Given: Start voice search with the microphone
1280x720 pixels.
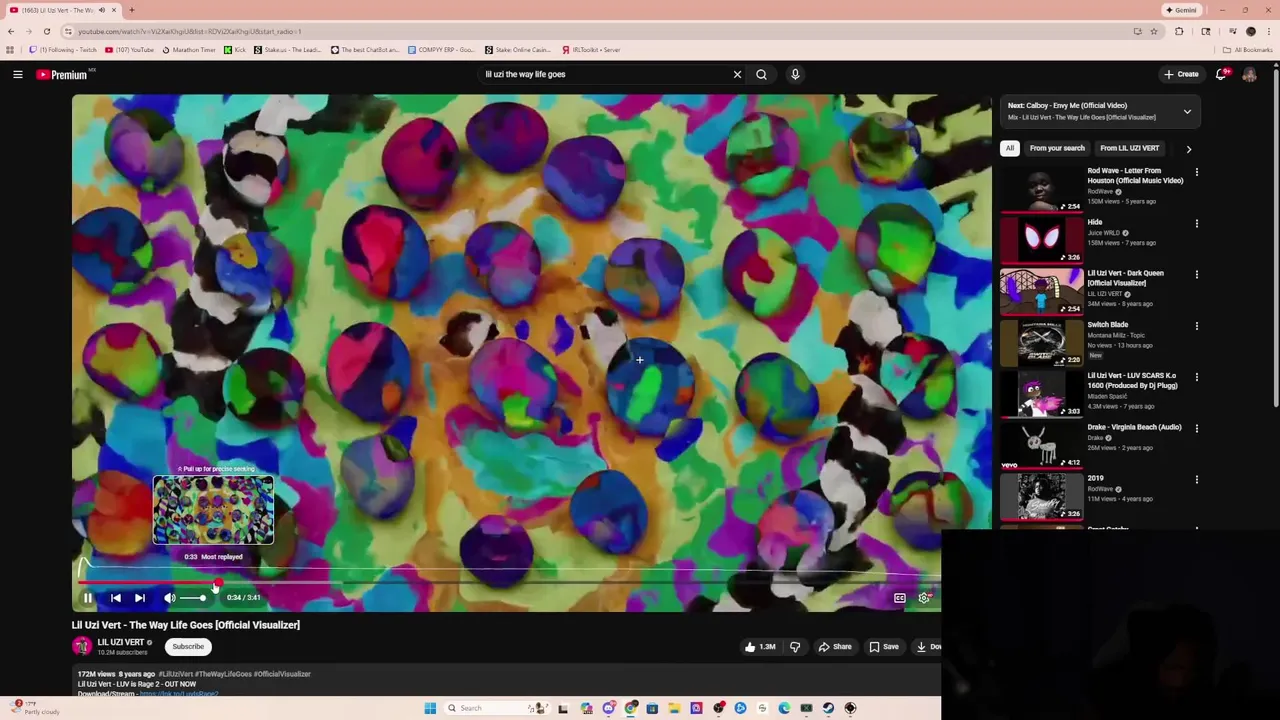Looking at the screenshot, I should click(x=795, y=74).
